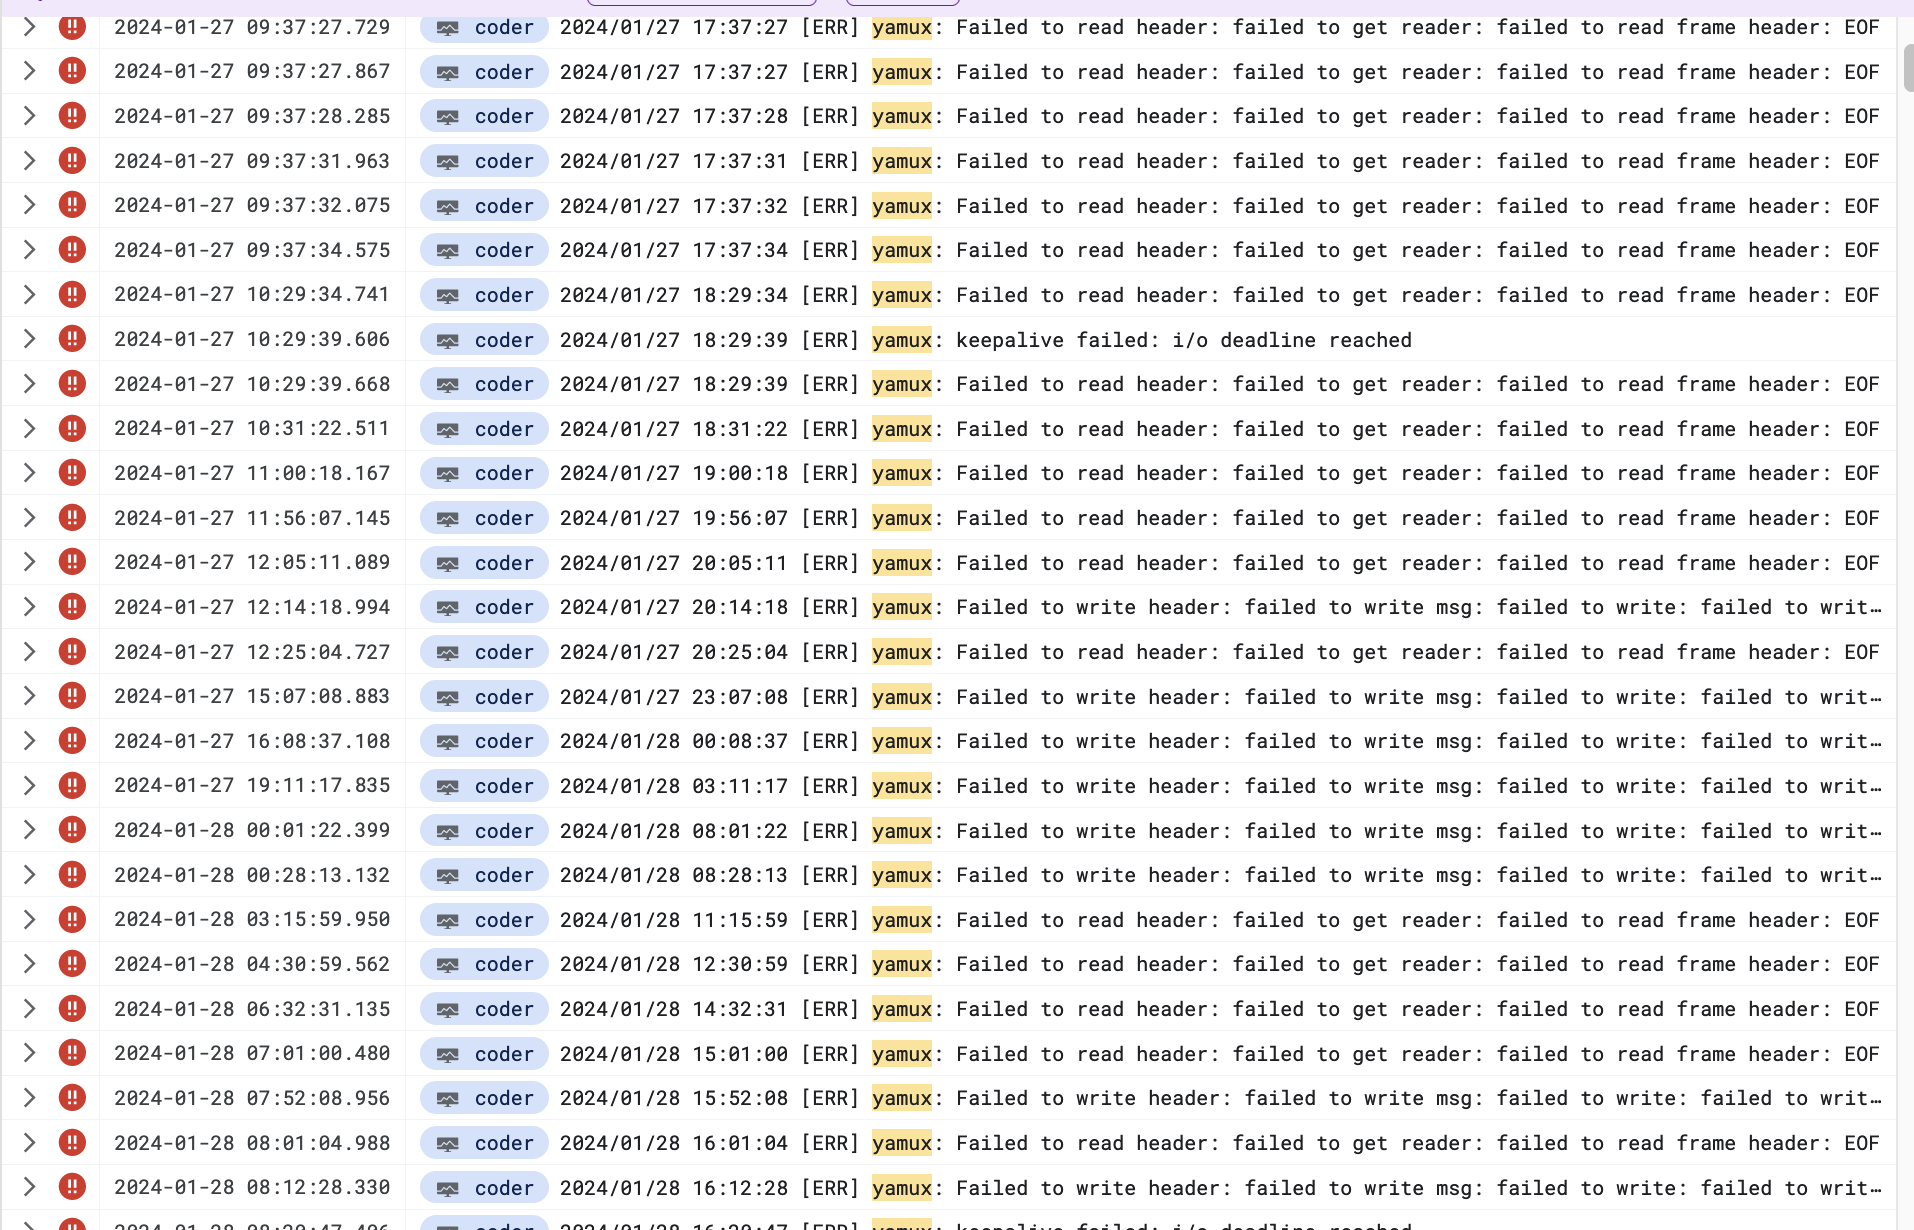This screenshot has height=1230, width=1914.
Task: Click the vertical scrollbar thumb
Action: click(1908, 68)
